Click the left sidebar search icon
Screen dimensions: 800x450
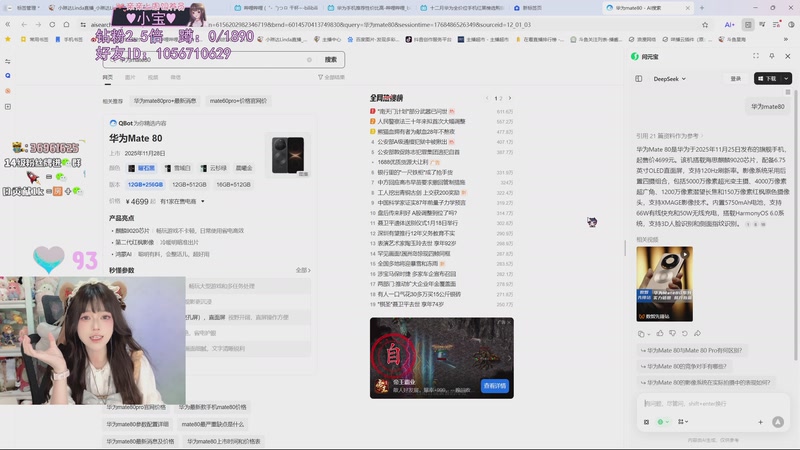8,76
